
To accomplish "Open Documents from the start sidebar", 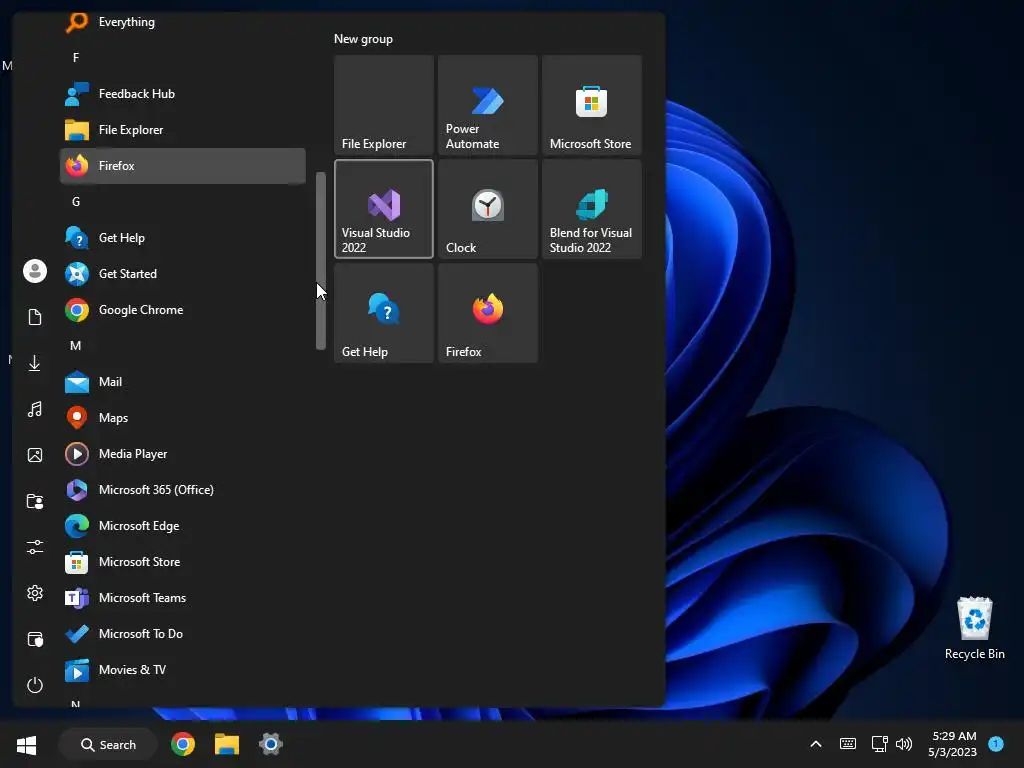I will click(x=35, y=317).
